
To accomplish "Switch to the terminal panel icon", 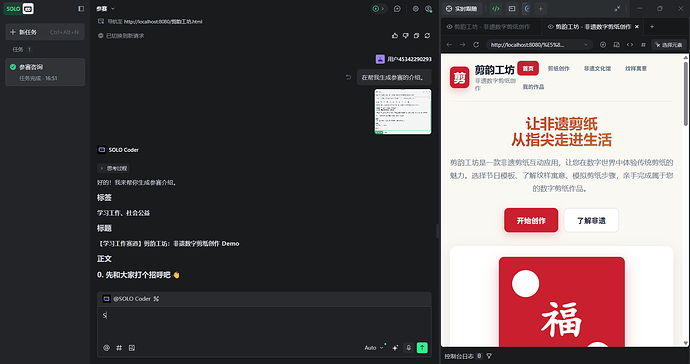I will [x=512, y=8].
